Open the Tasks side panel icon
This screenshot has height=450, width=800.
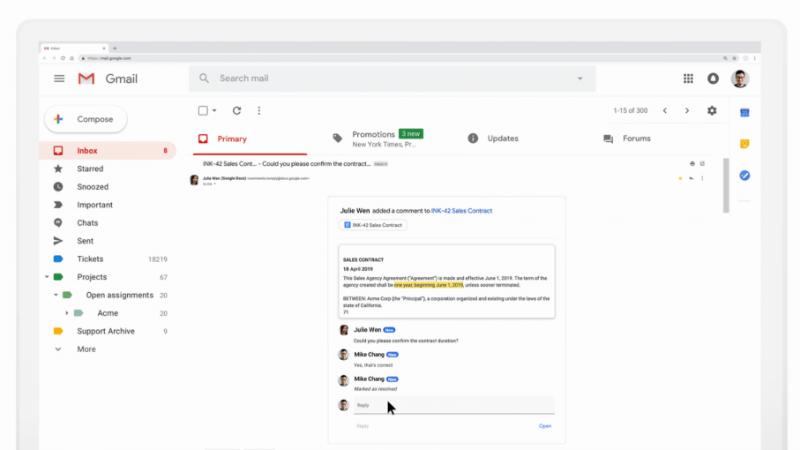745,176
